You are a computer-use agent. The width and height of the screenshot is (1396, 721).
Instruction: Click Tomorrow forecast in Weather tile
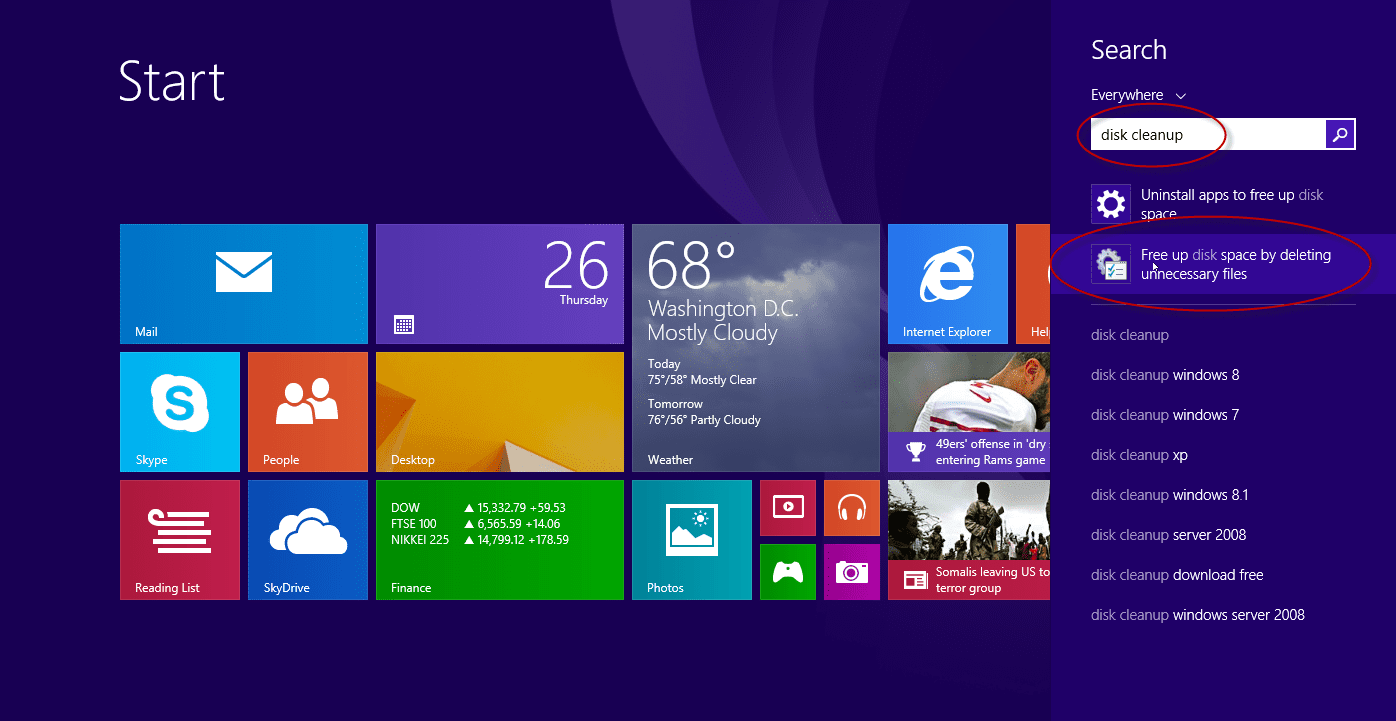click(704, 412)
